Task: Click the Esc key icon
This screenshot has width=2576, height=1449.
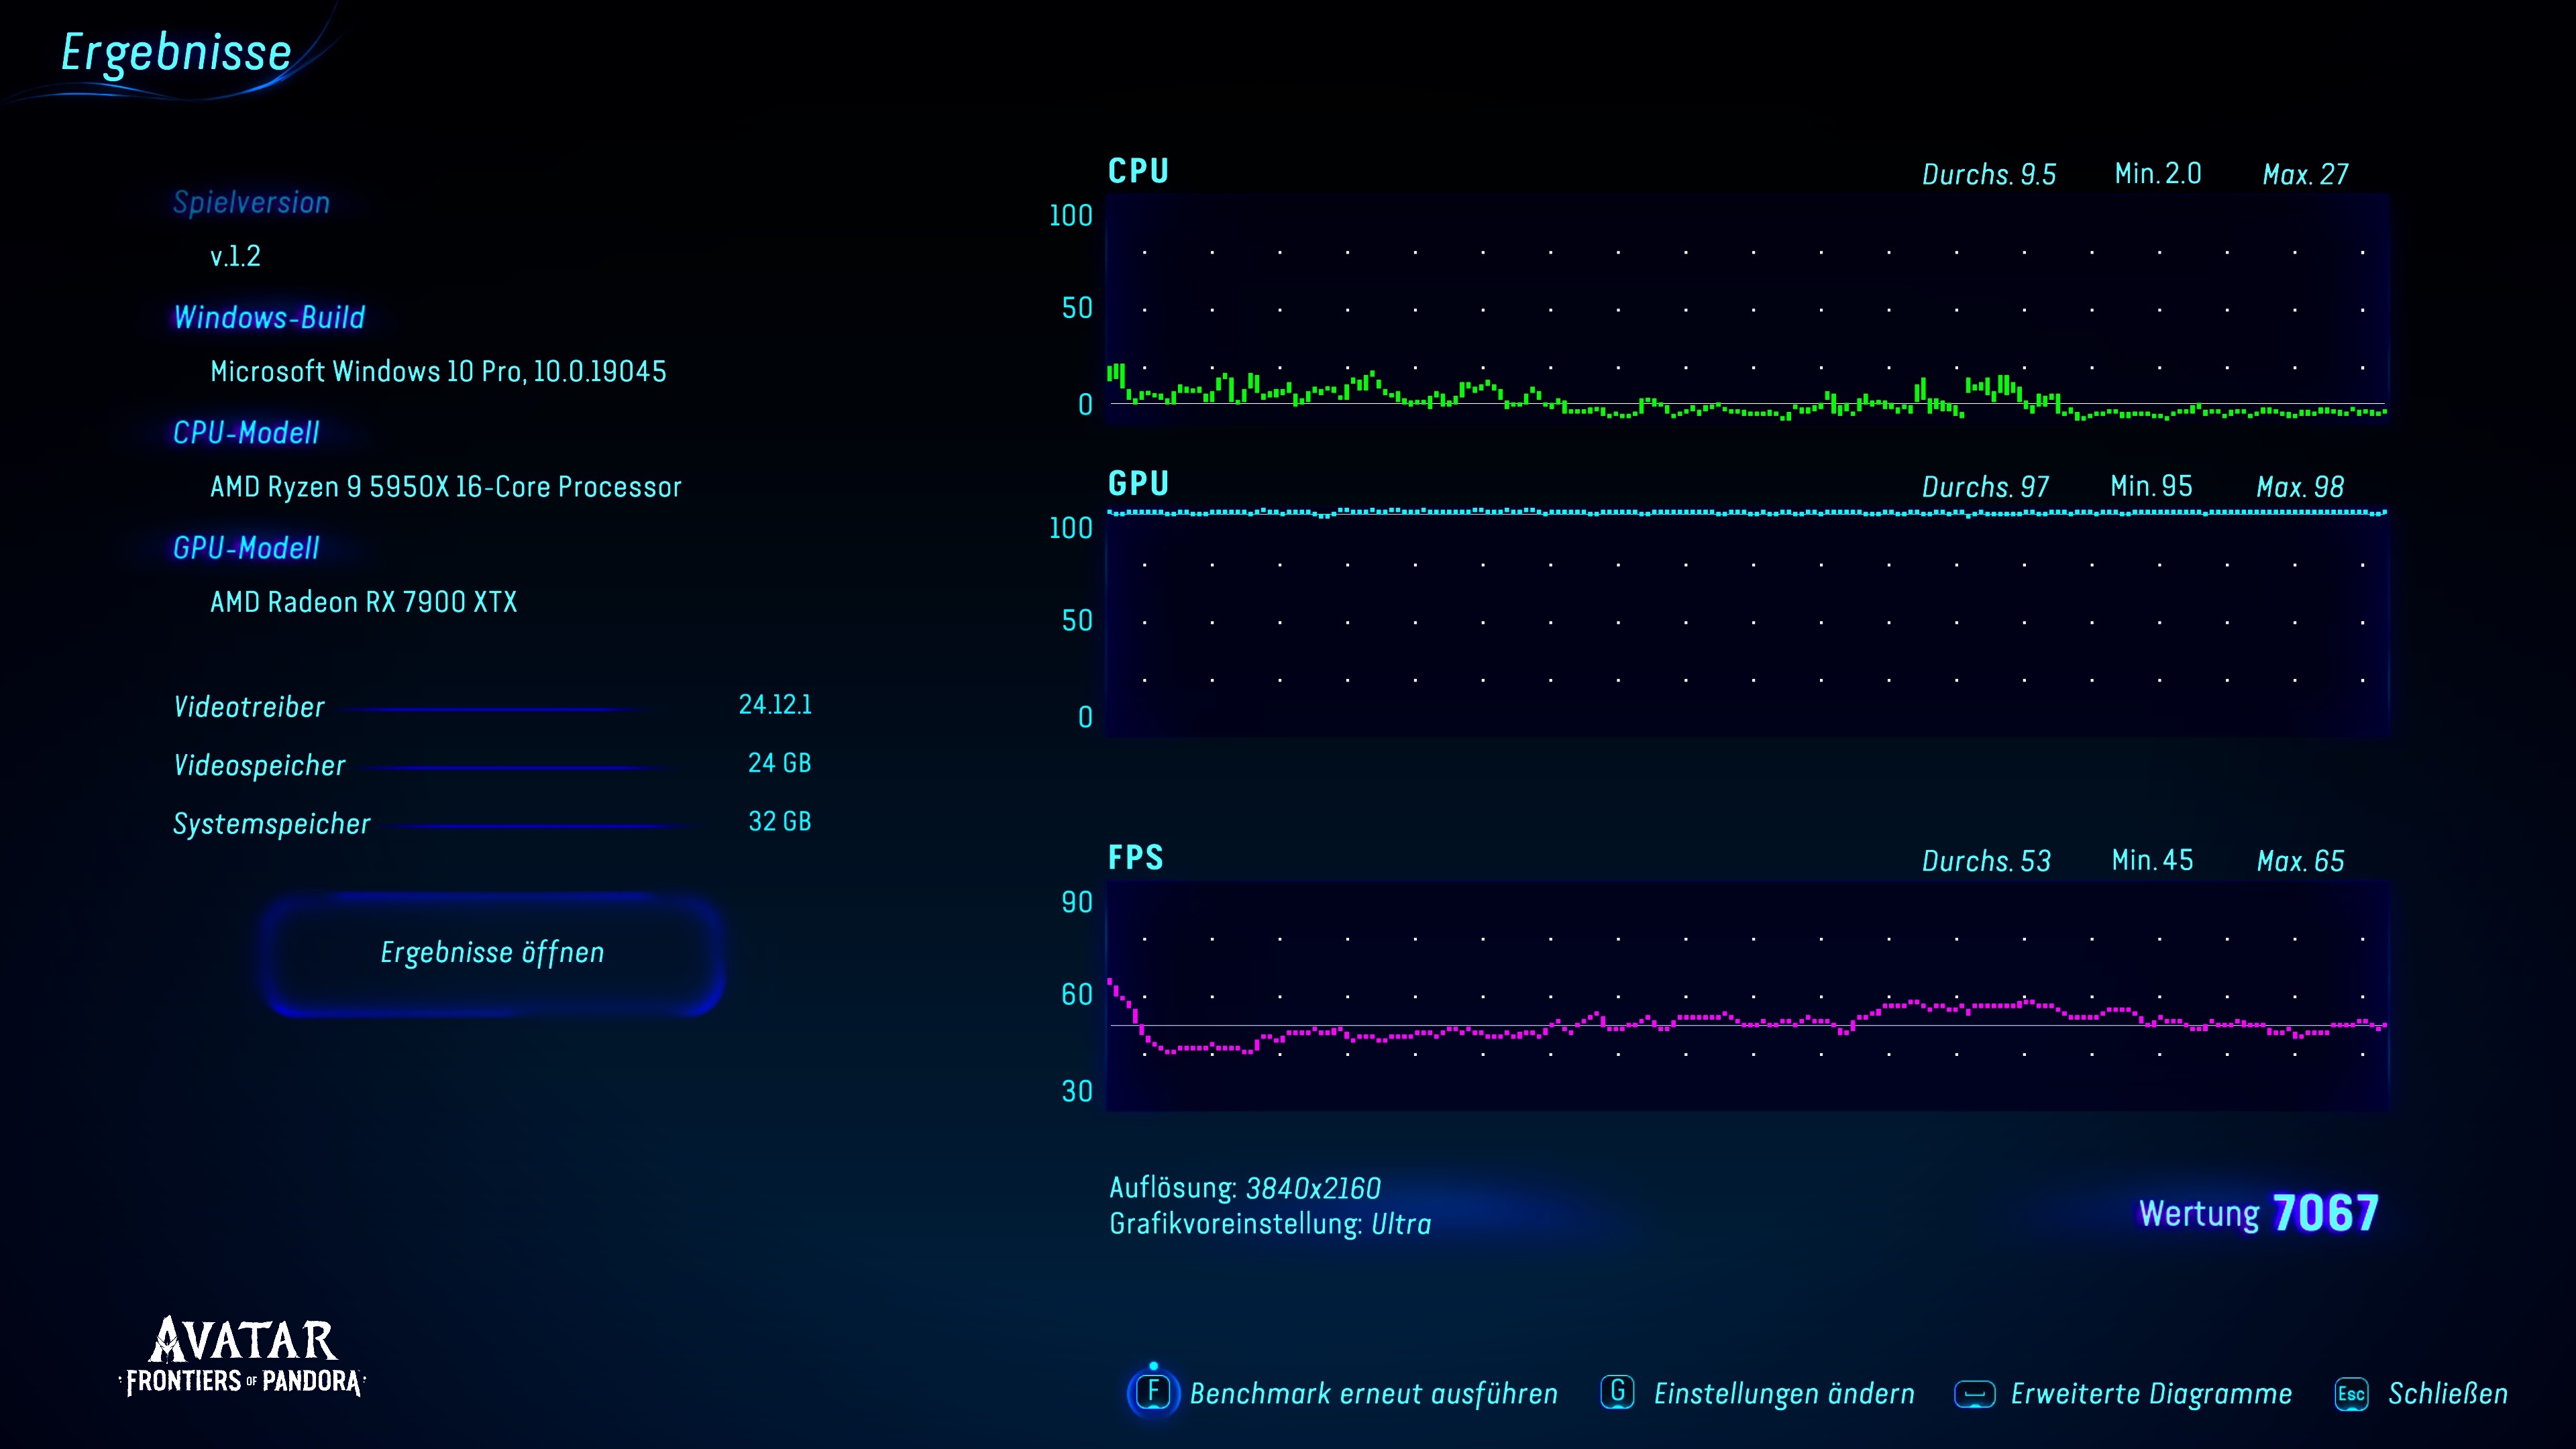Action: point(2351,1394)
